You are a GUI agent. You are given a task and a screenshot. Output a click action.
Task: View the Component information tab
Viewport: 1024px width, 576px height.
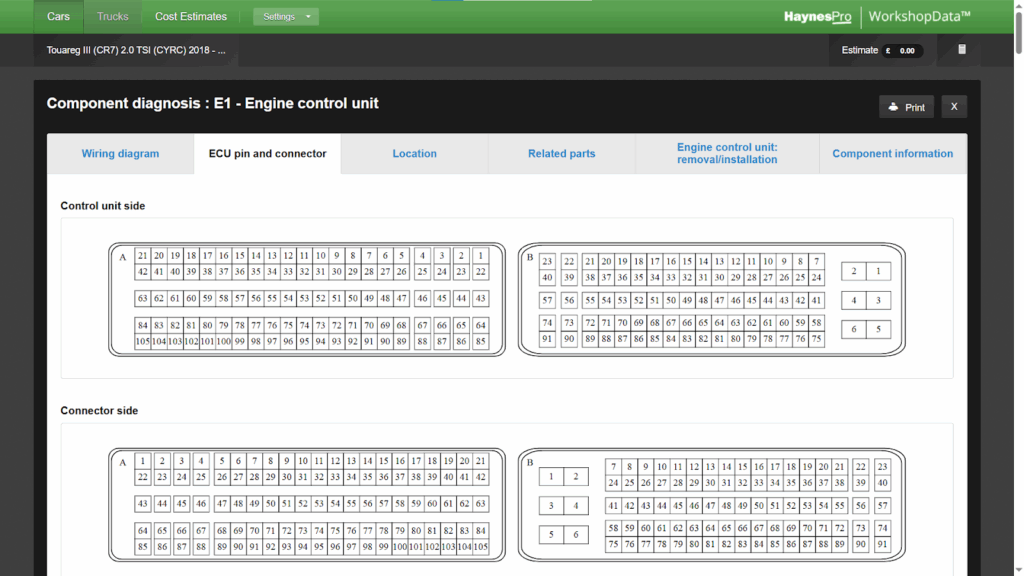[892, 154]
